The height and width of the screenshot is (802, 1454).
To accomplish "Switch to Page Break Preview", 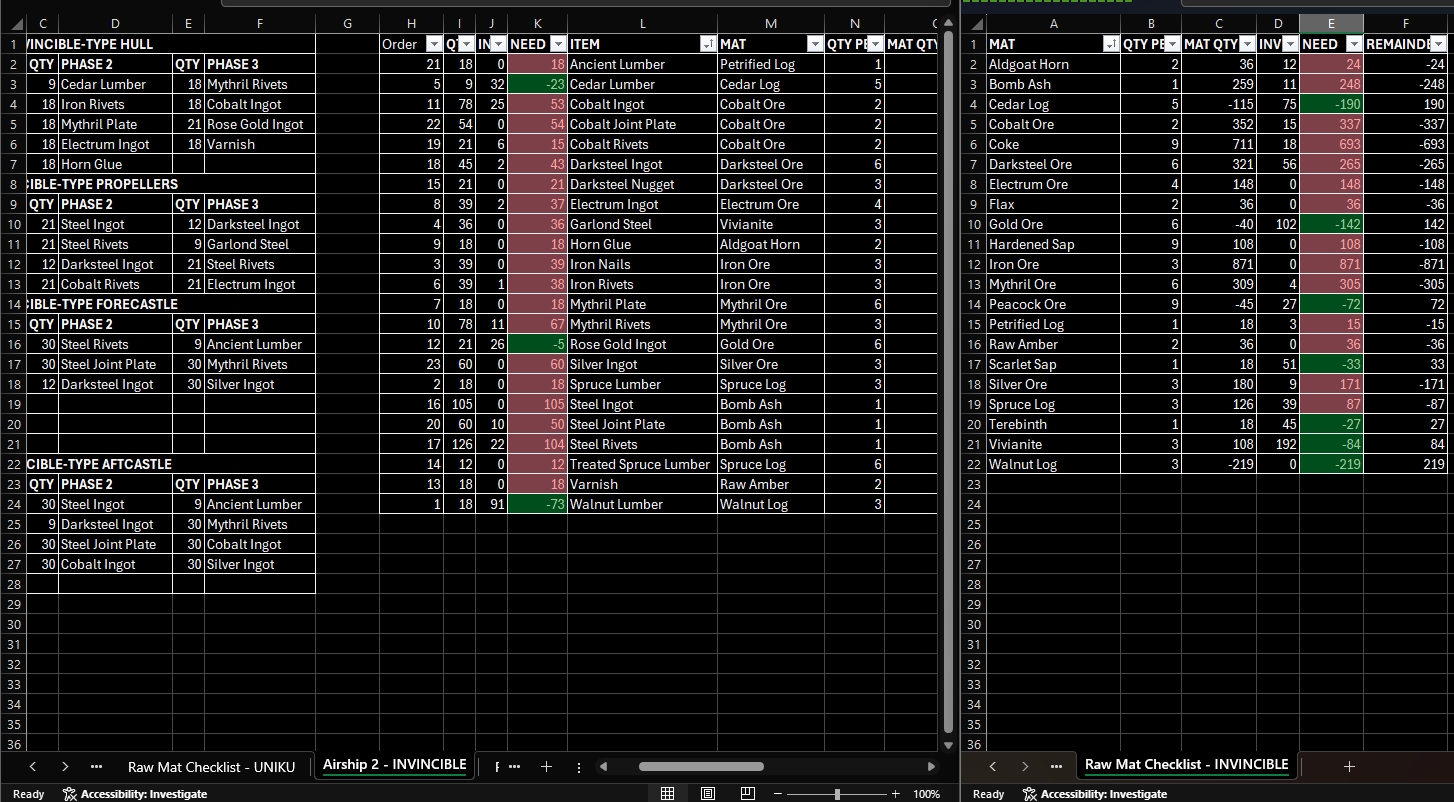I will [x=748, y=794].
